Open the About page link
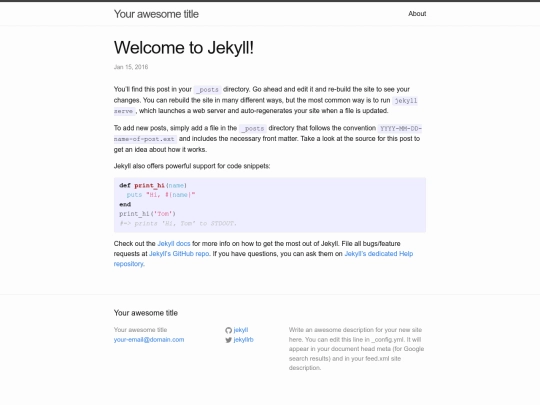The height and width of the screenshot is (405, 540). [417, 14]
